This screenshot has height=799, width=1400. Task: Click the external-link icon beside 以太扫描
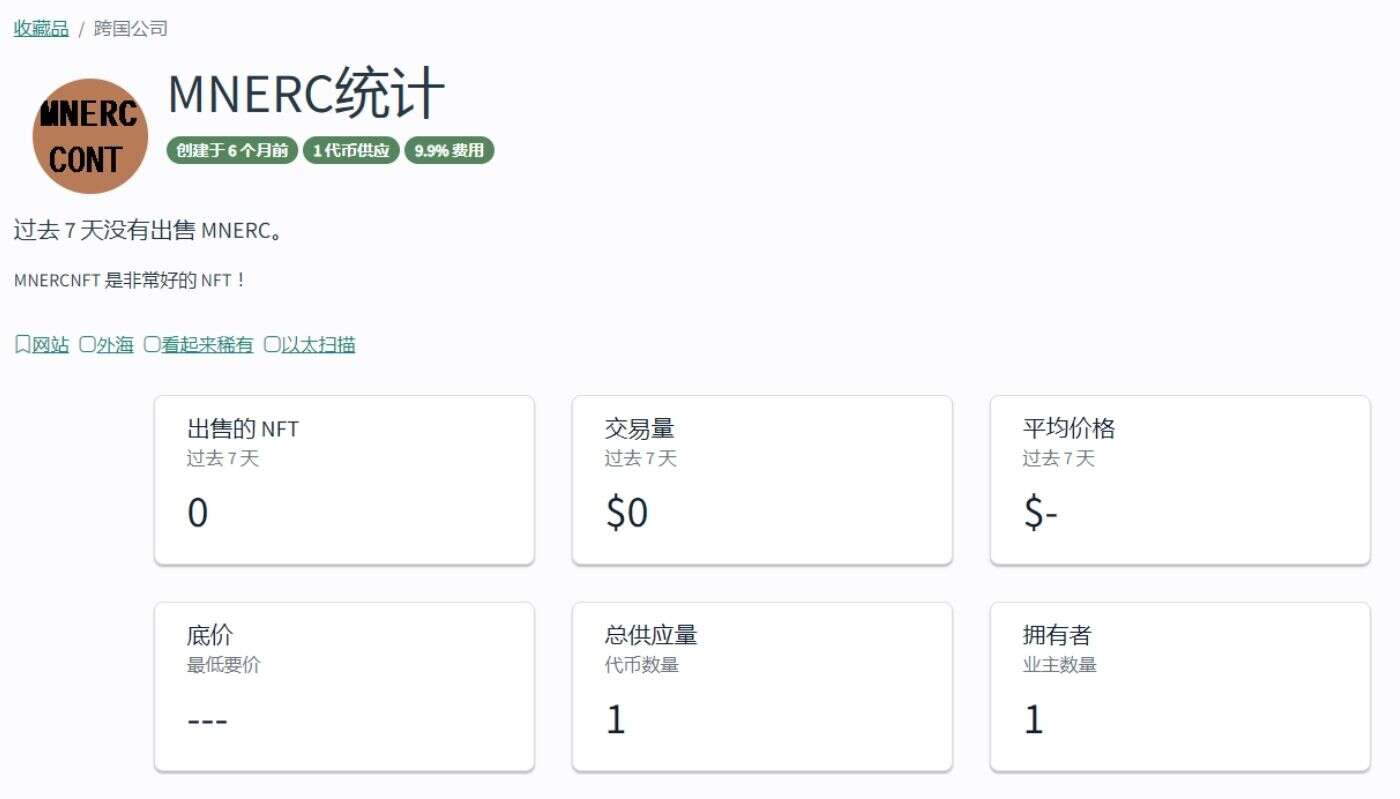270,344
